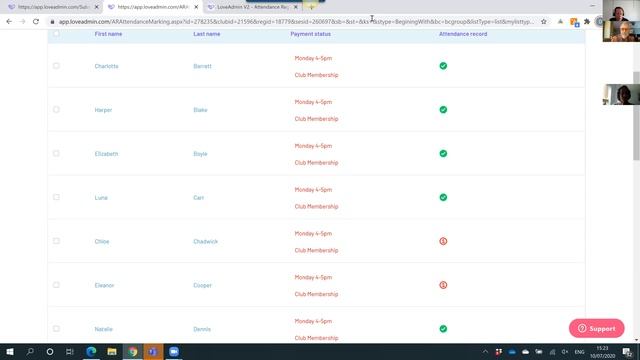This screenshot has height=360, width=640.
Task: Click the green attendance tick for Charlotte Barrett
Action: coord(443,66)
